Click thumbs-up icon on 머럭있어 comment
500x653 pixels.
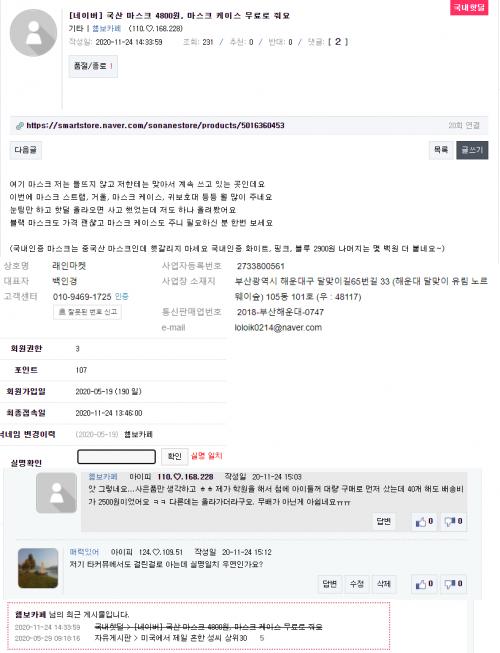tap(424, 584)
